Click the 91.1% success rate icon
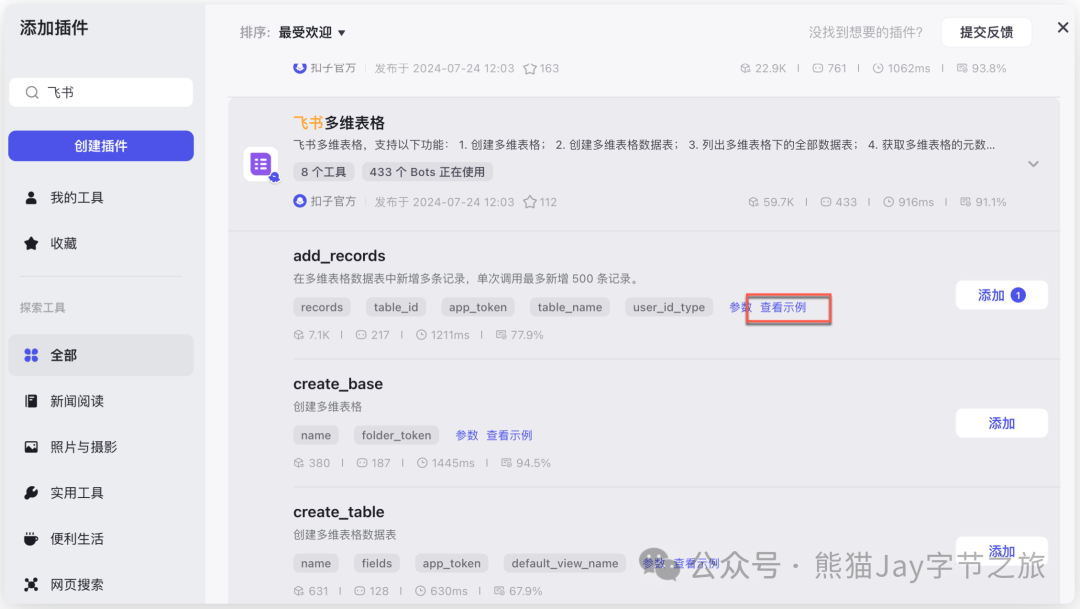The height and width of the screenshot is (609, 1080). point(966,202)
